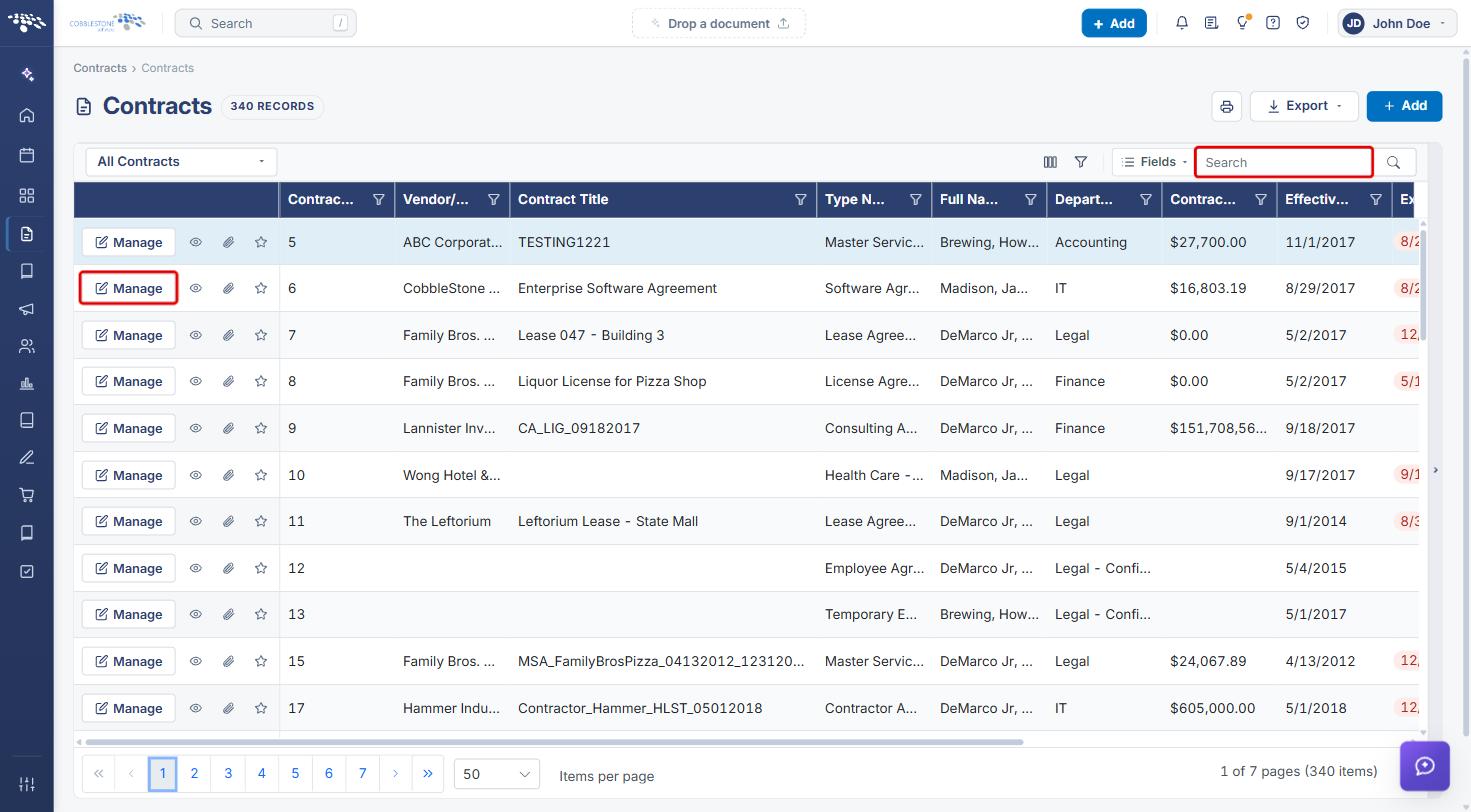Image resolution: width=1471 pixels, height=812 pixels.
Task: Expand the Export dropdown
Action: [1304, 106]
